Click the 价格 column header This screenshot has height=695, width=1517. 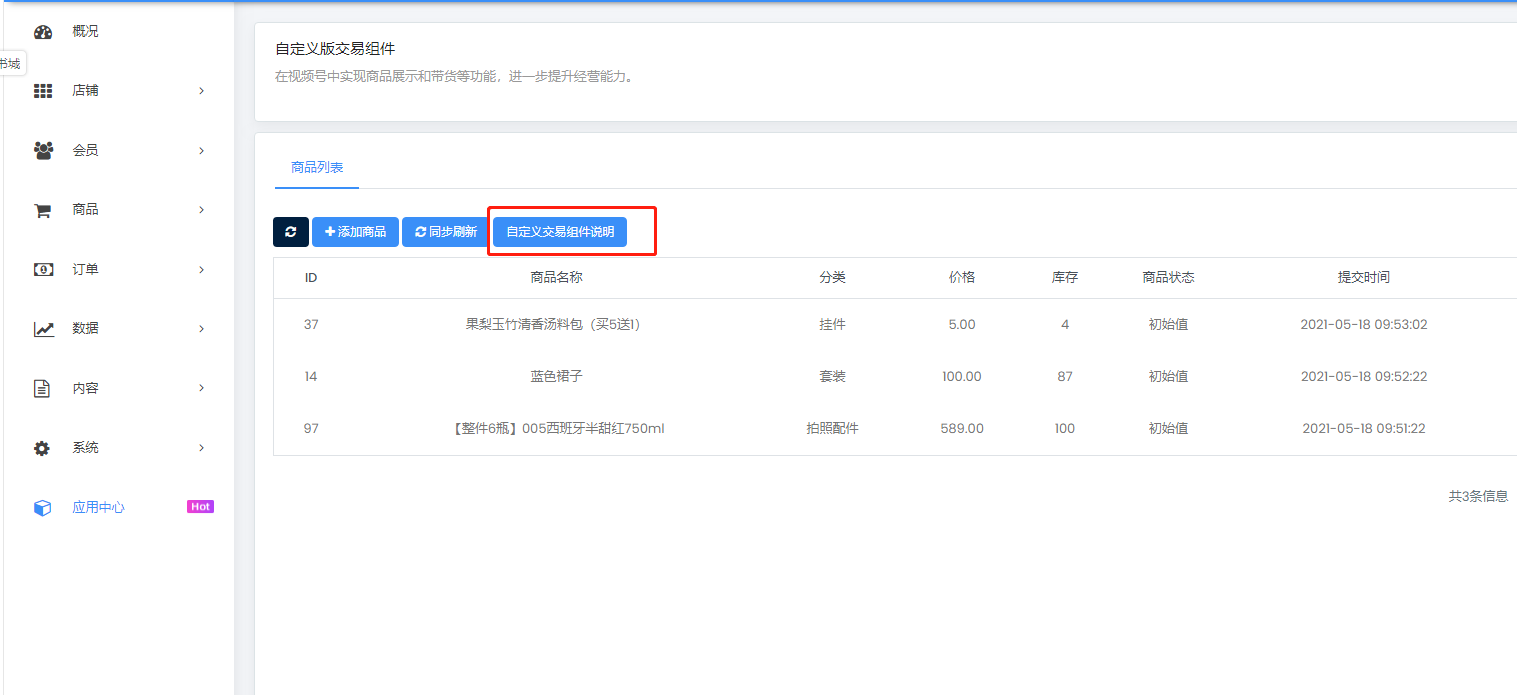pyautogui.click(x=962, y=277)
